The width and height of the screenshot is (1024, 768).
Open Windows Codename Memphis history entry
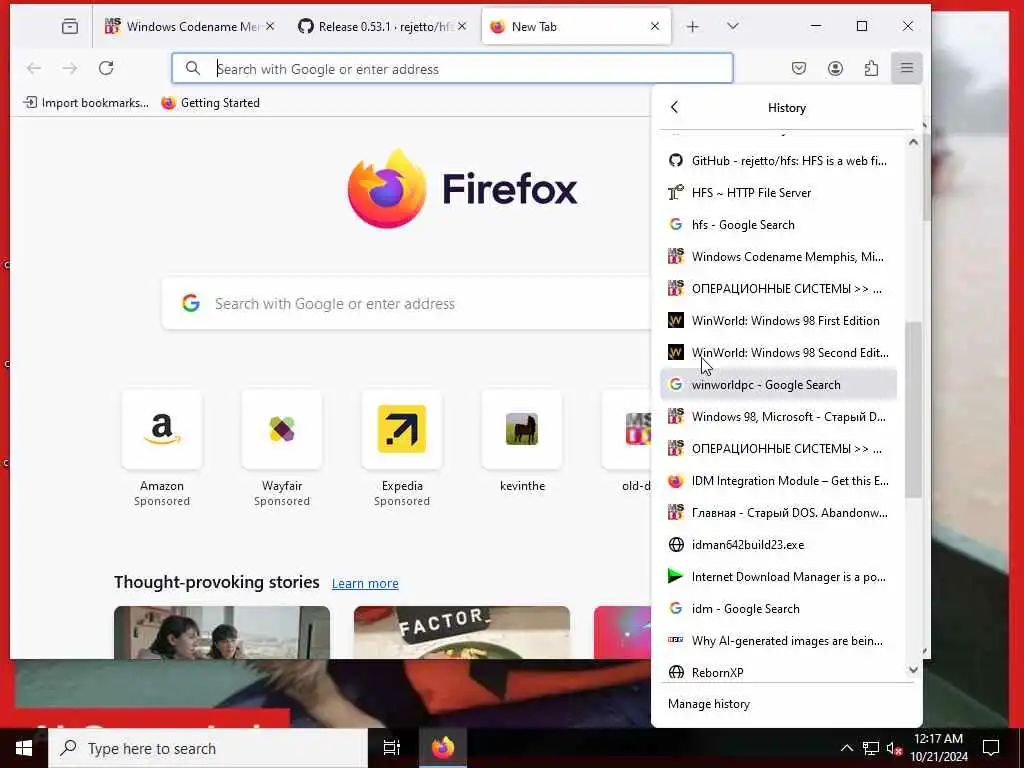pyautogui.click(x=778, y=257)
